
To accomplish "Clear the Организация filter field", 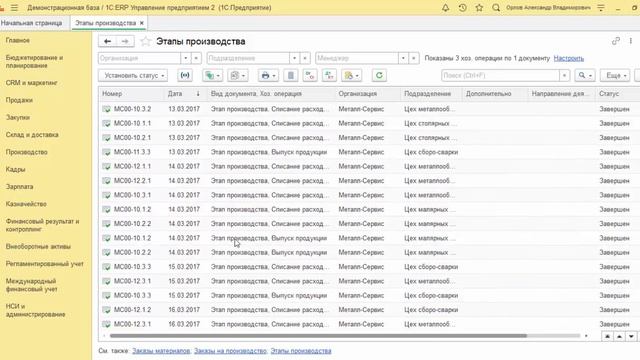I will [x=196, y=58].
